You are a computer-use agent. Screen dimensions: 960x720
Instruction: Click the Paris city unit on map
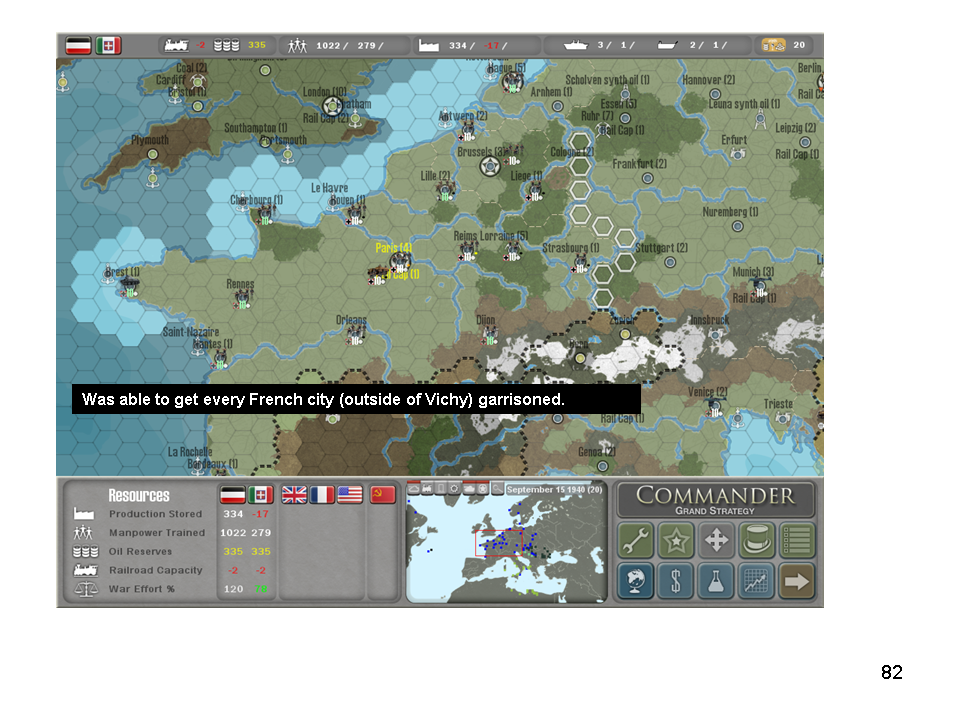coord(401,262)
